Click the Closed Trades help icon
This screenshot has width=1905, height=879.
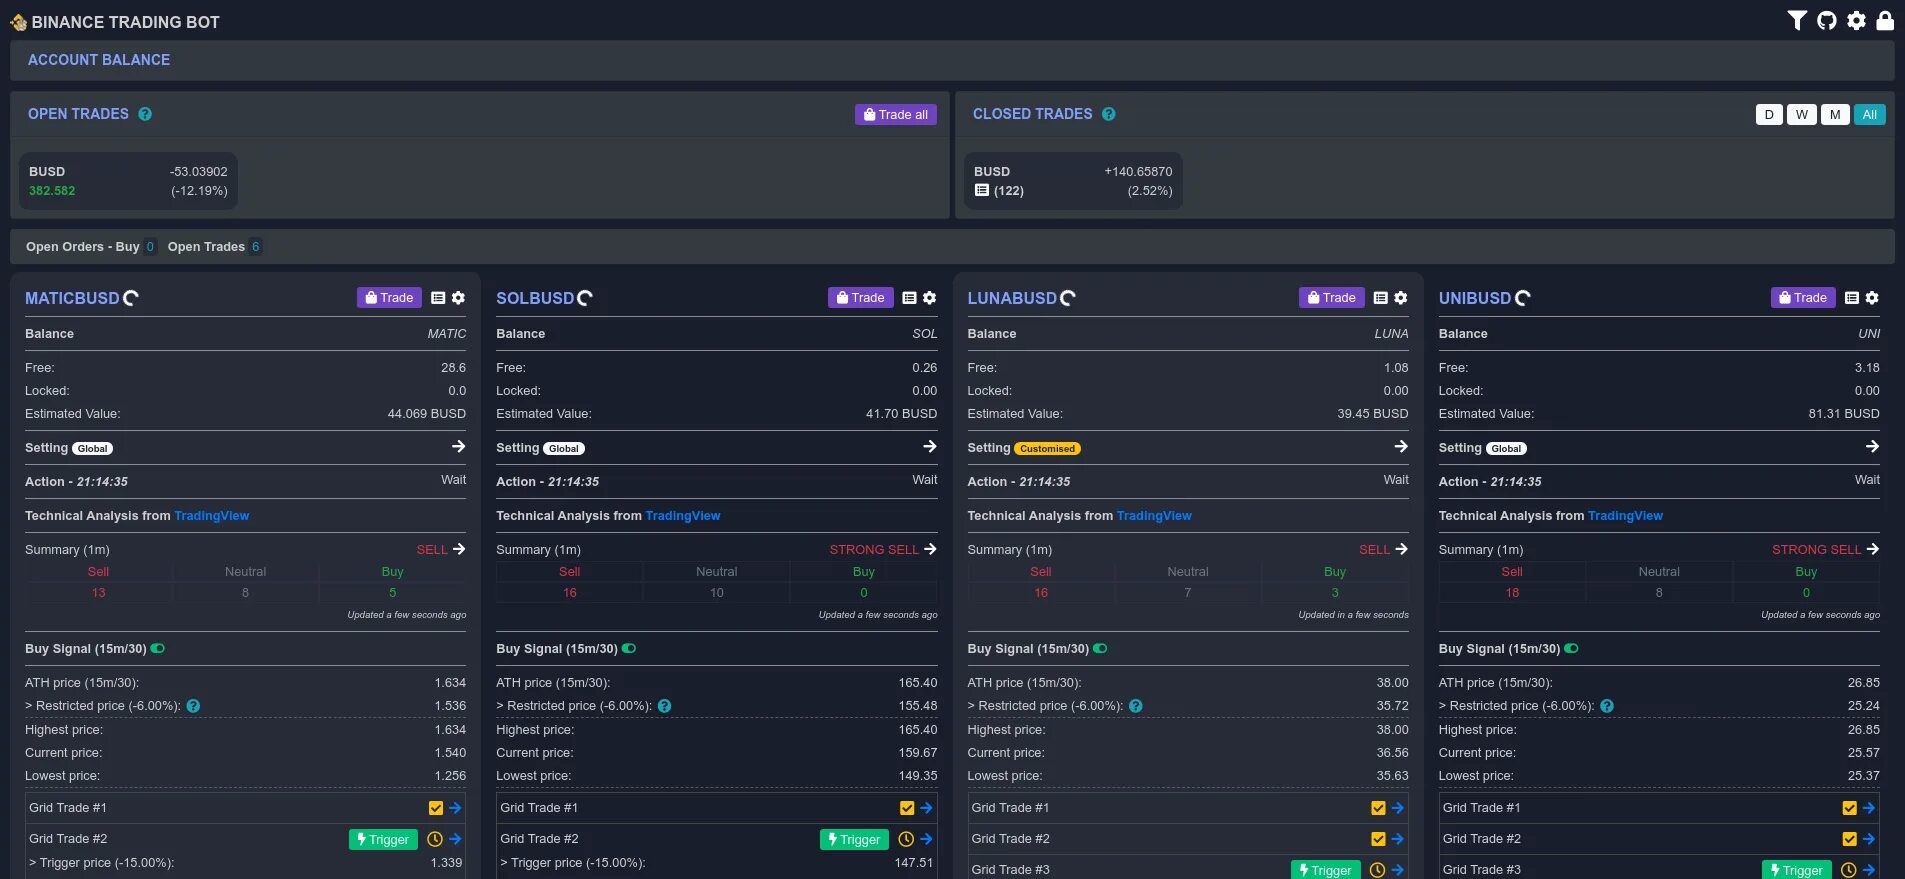(x=1109, y=114)
